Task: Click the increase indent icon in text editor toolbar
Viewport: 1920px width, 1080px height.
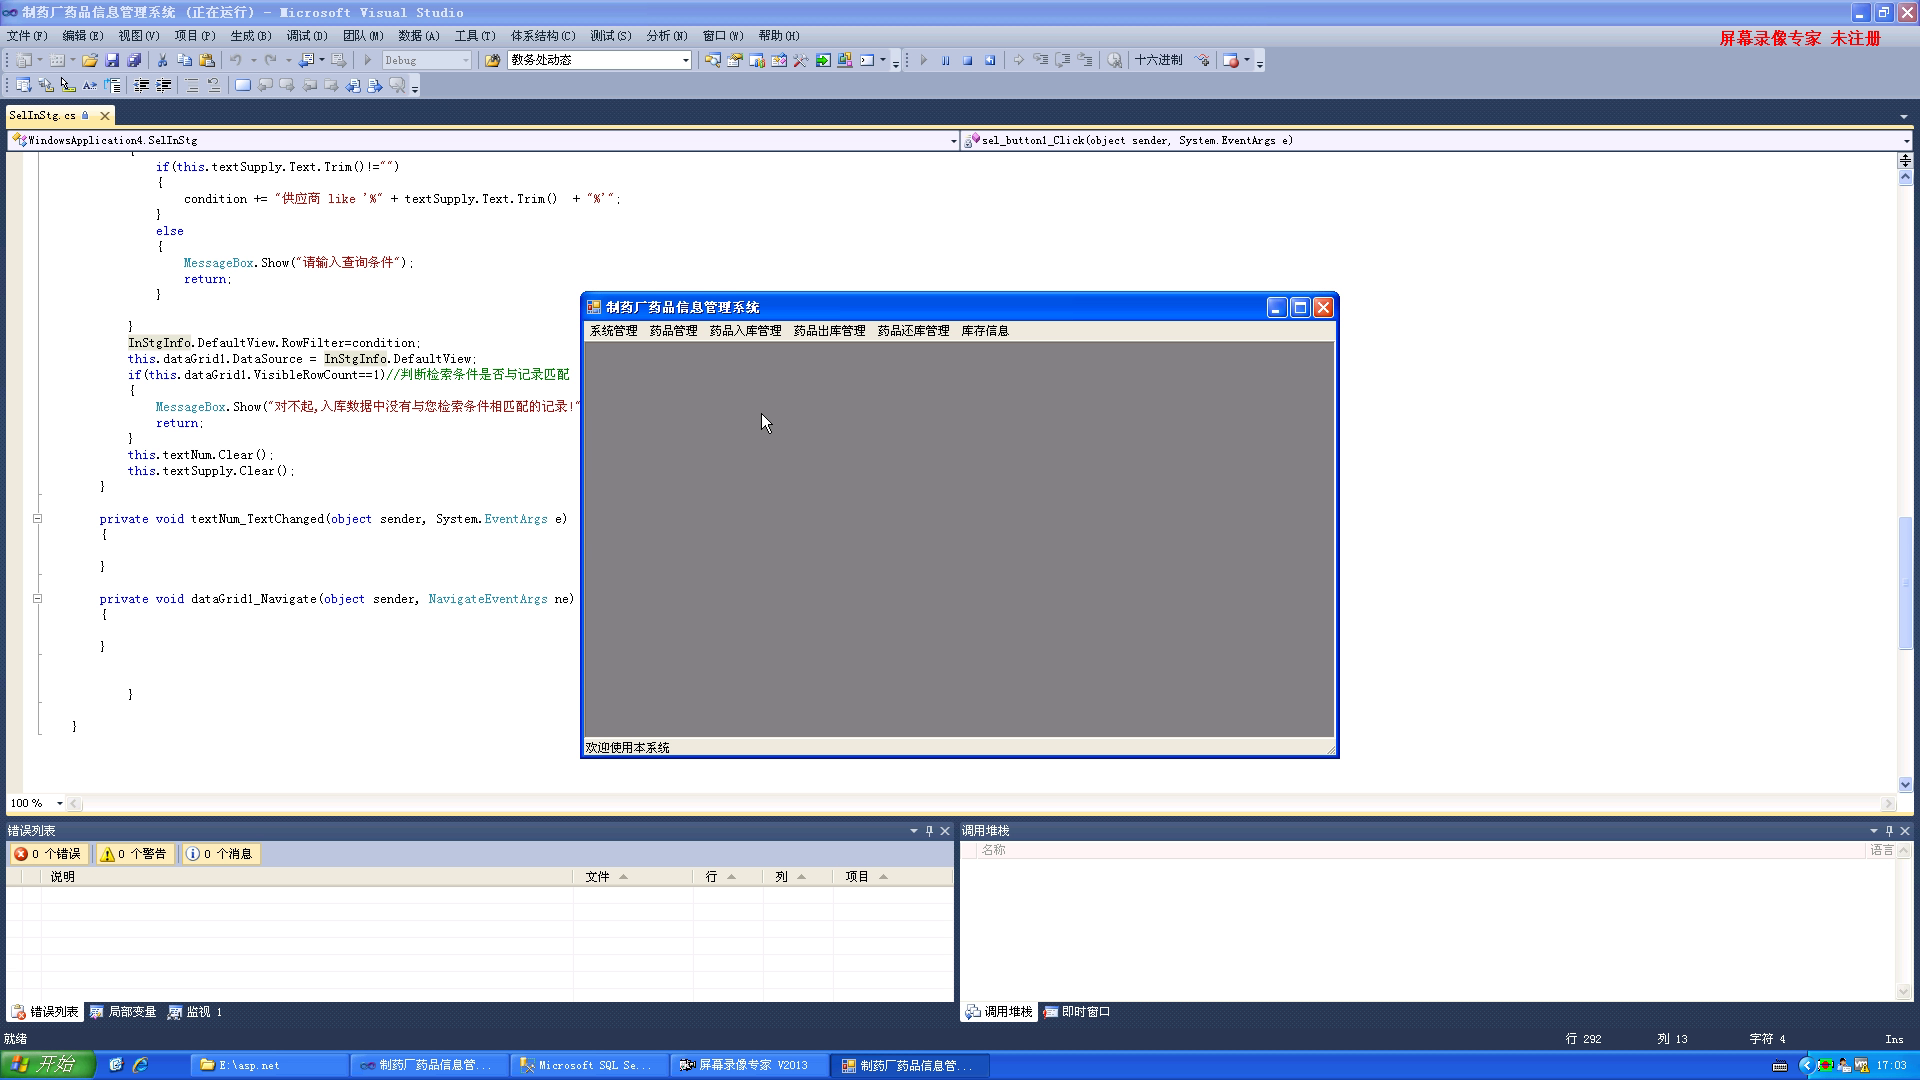Action: [164, 86]
